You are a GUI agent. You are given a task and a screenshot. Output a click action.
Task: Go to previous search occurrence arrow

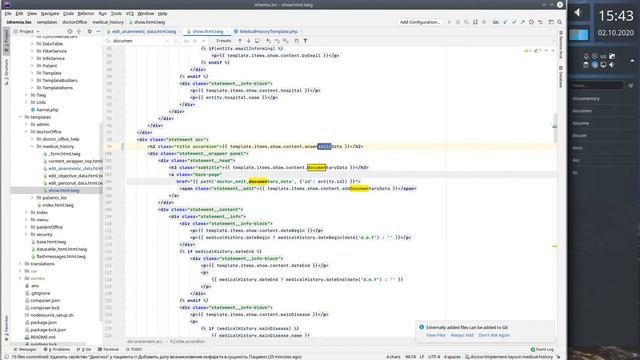pos(240,41)
